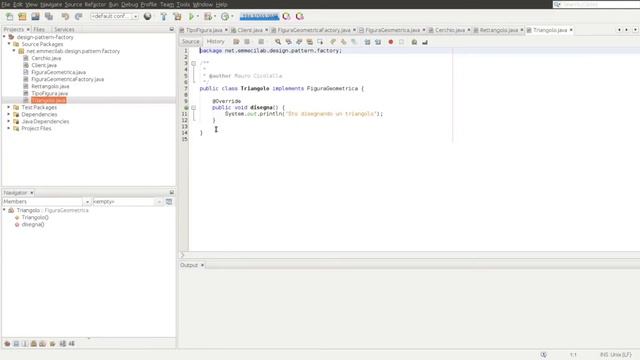Click the Last Edit icon in editor toolbar
Screen dimensions: 640x360
[x=236, y=42]
